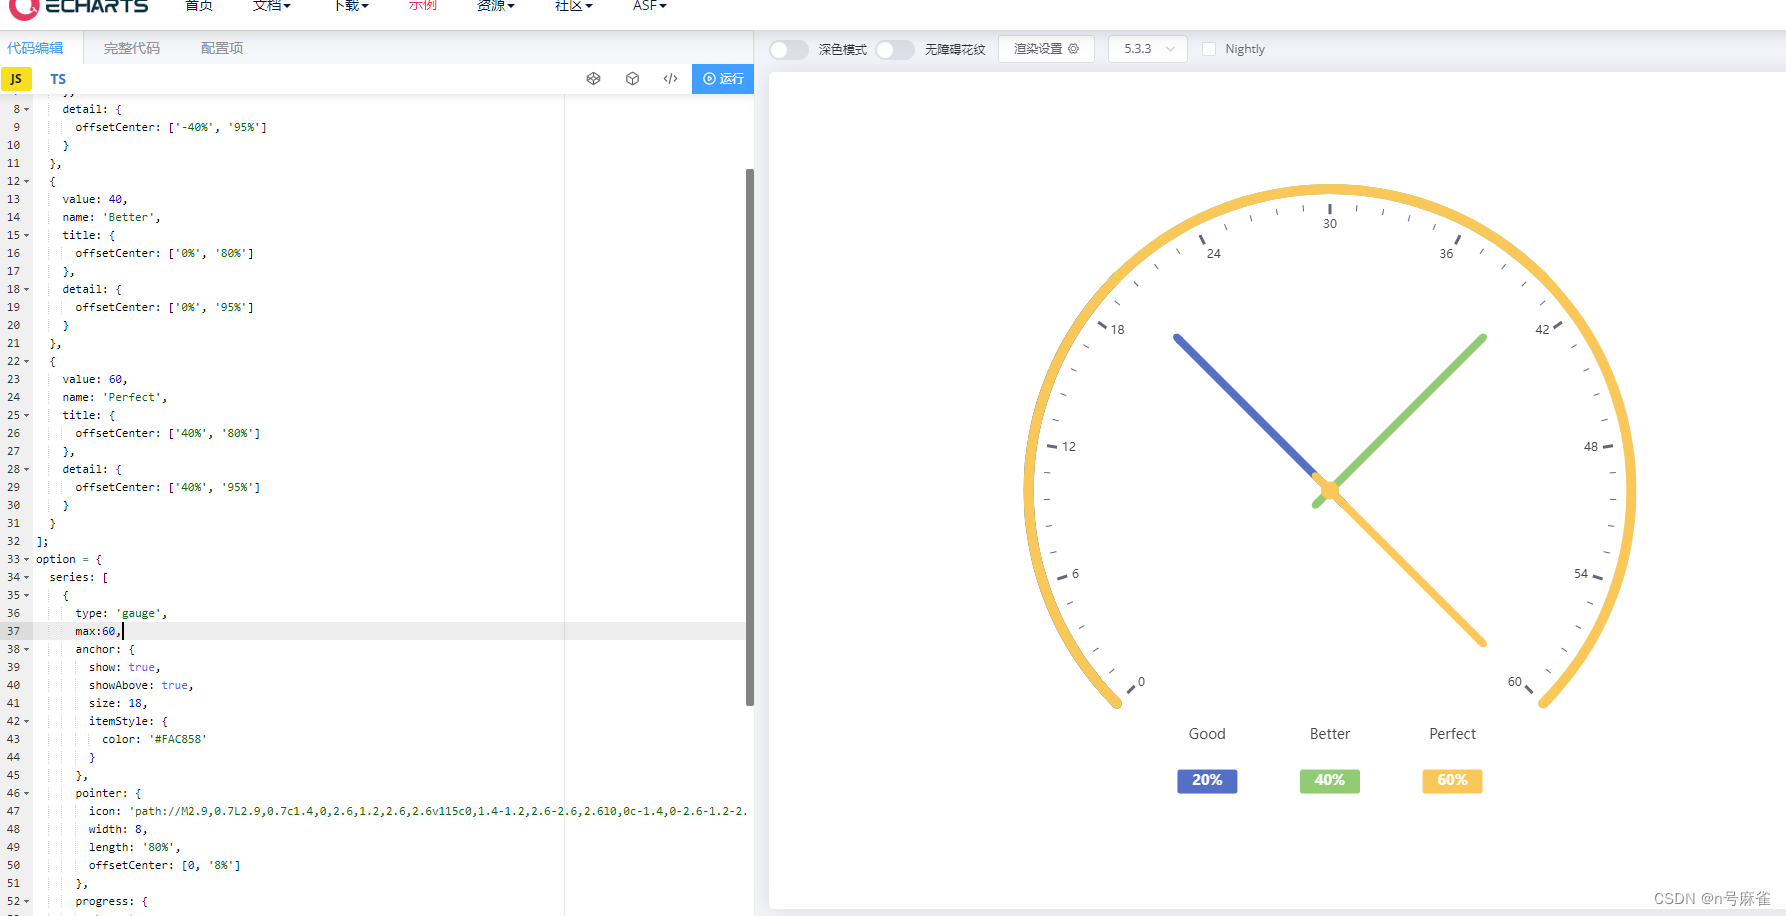Viewport: 1786px width, 916px height.
Task: Collapse pointer fold arrow at line 46
Action: coord(27,794)
